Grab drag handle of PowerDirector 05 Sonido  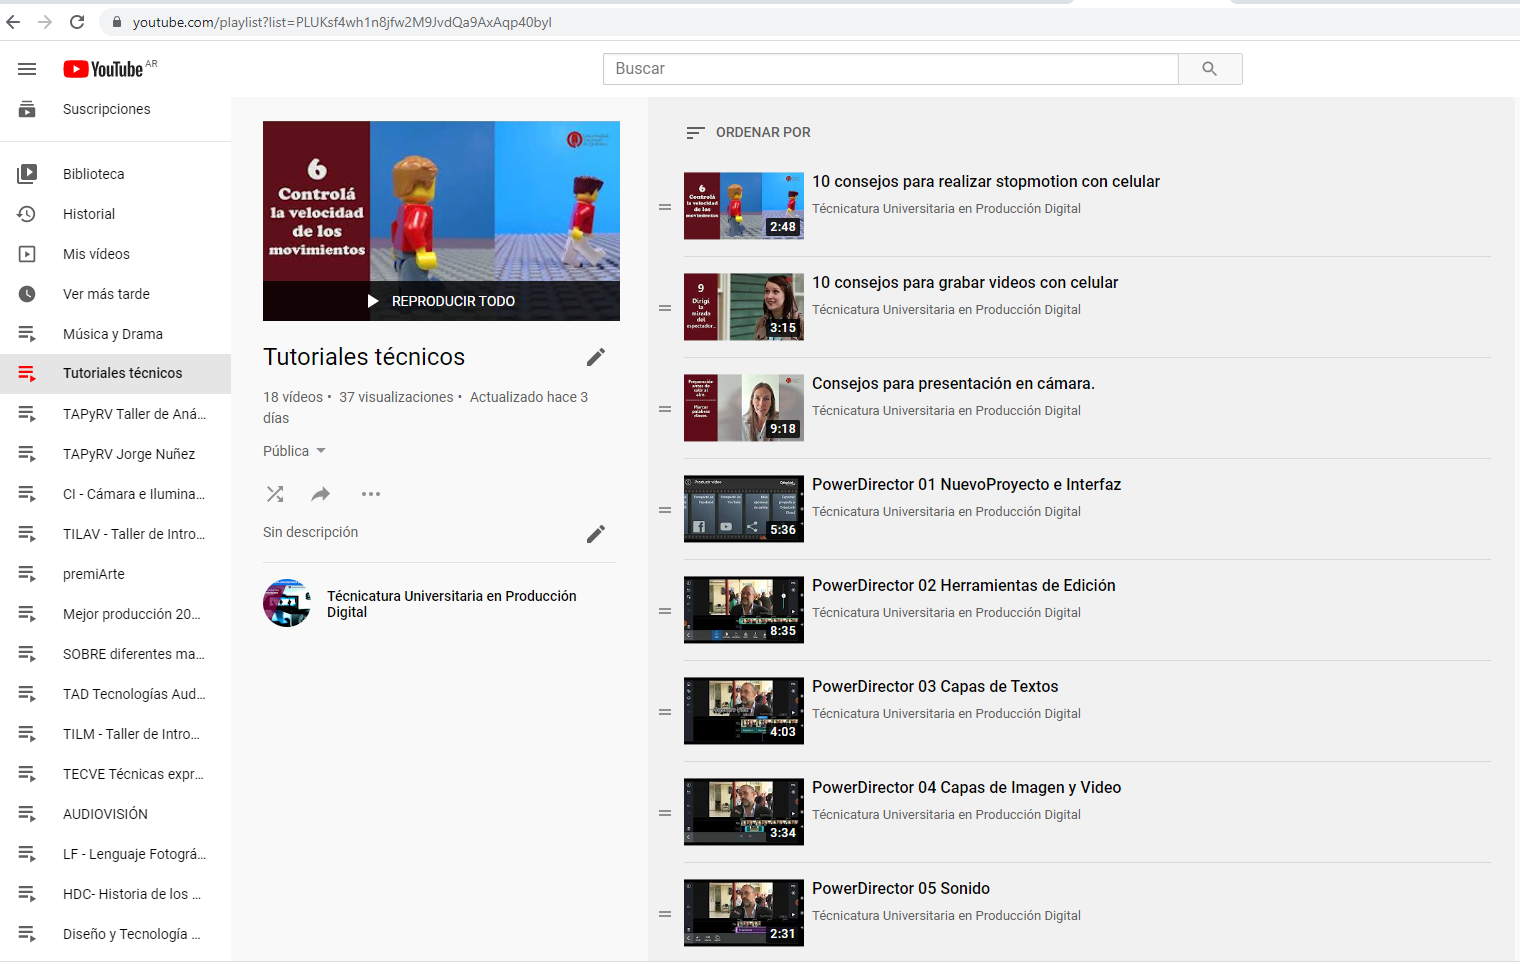click(x=665, y=914)
